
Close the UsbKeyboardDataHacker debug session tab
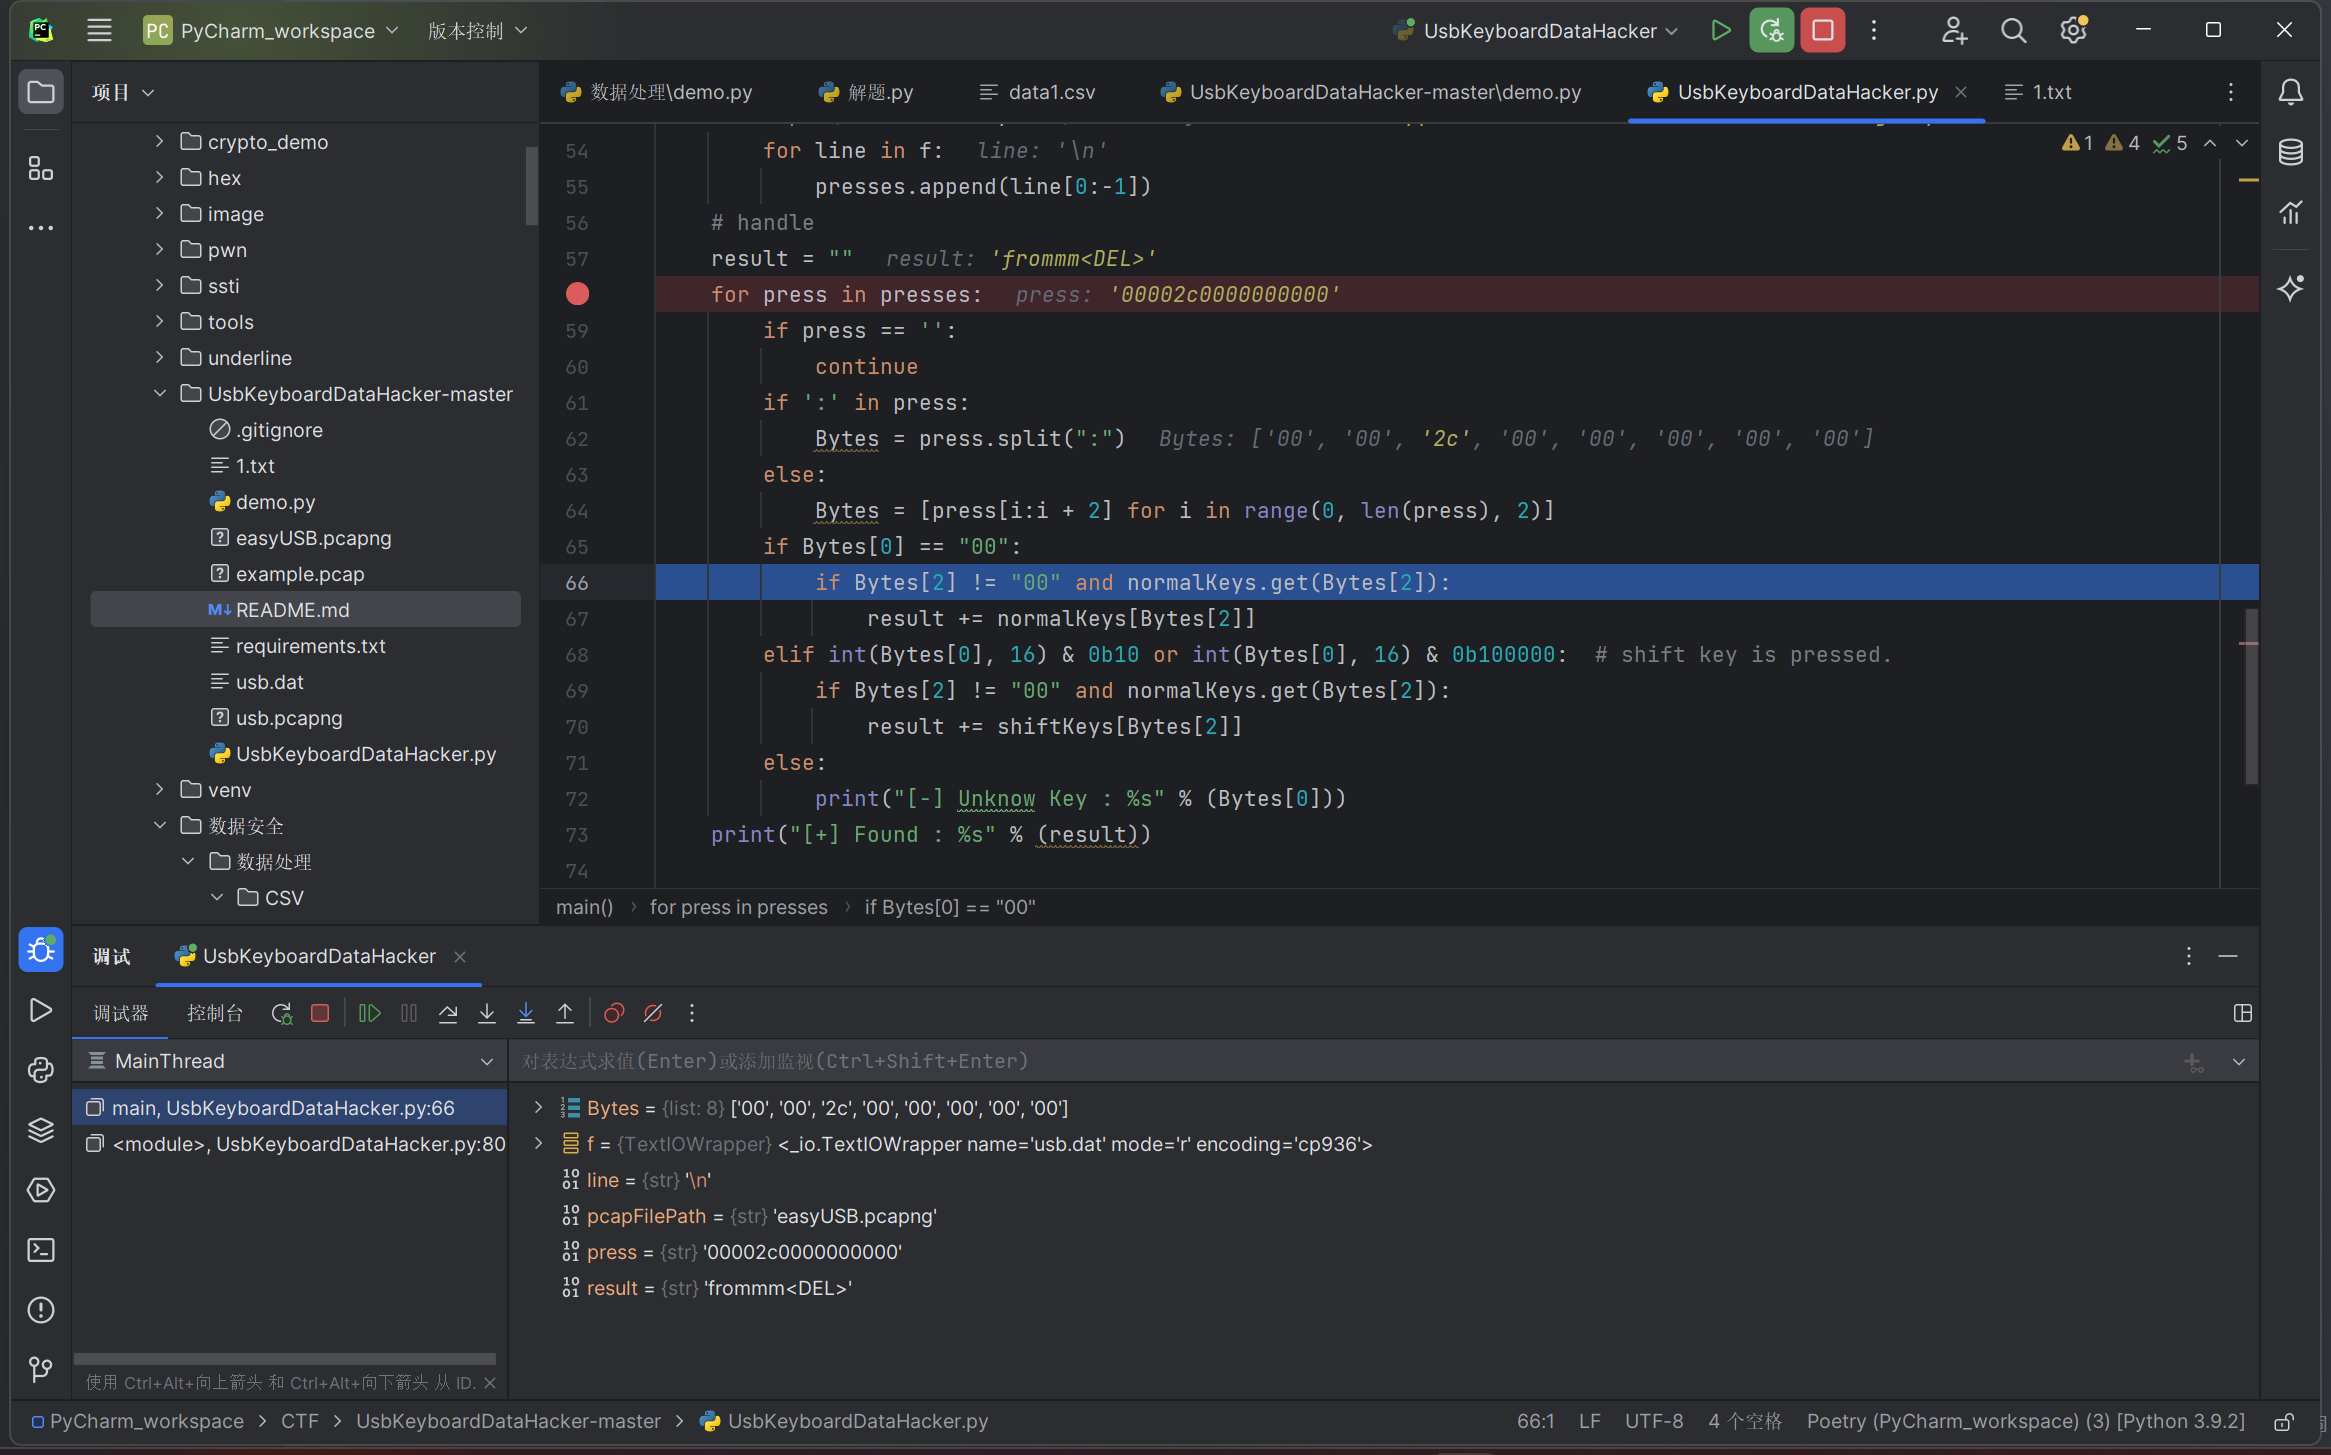460,957
